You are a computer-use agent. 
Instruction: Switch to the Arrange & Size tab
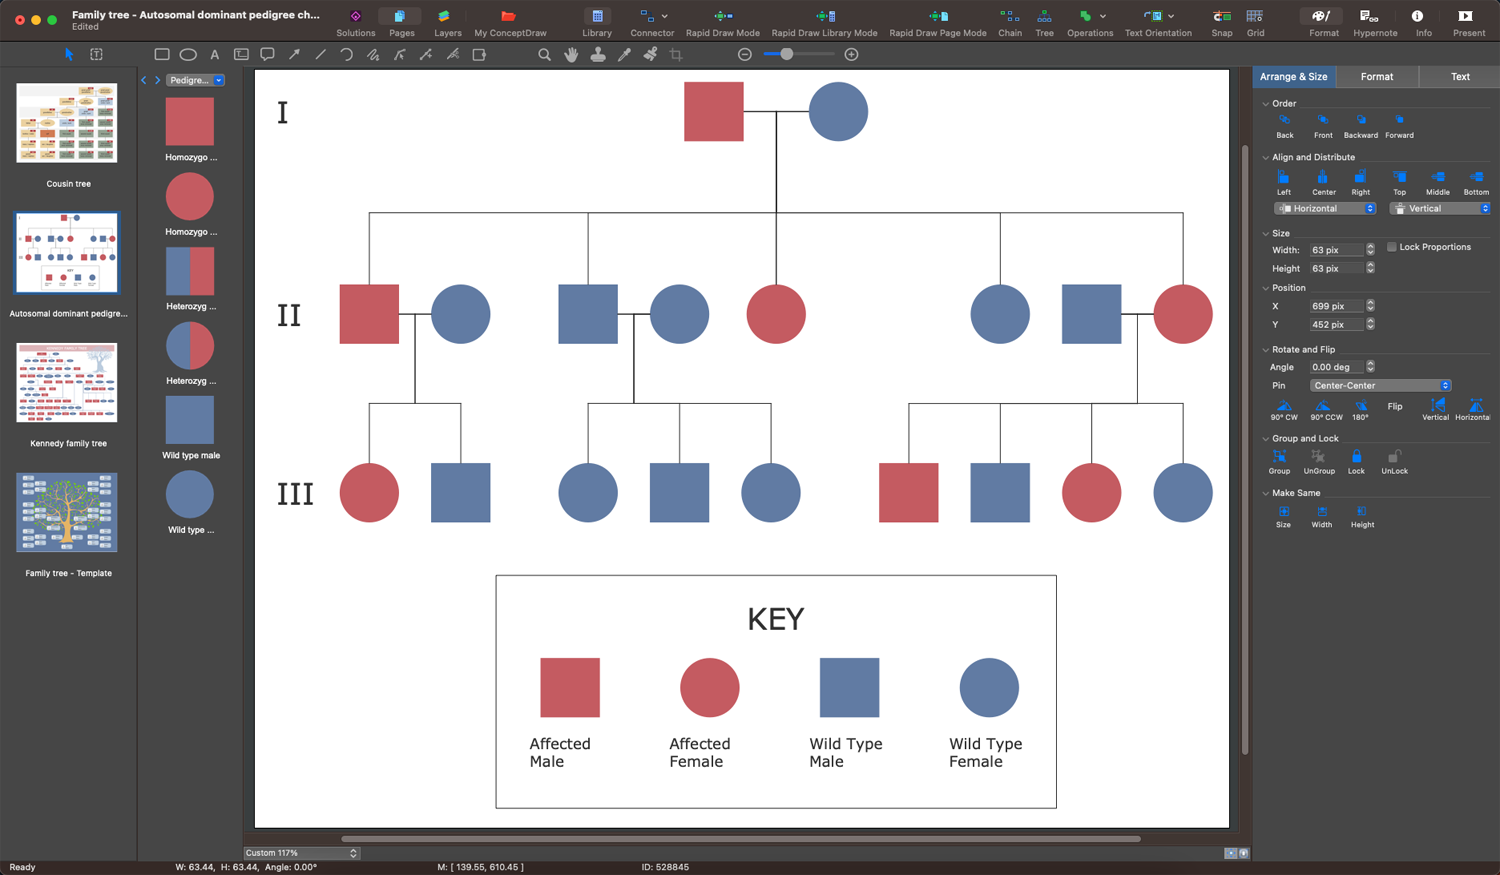click(x=1293, y=77)
